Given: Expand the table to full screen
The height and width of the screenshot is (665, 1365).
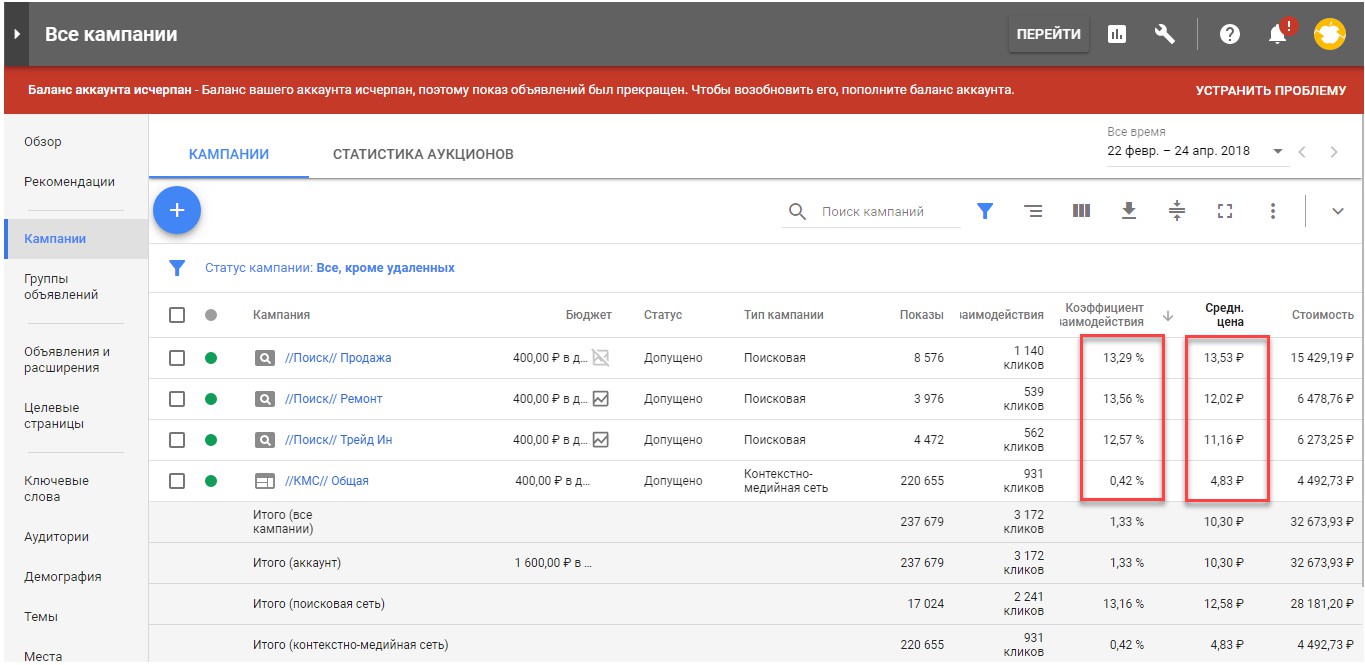Looking at the screenshot, I should pos(1225,211).
